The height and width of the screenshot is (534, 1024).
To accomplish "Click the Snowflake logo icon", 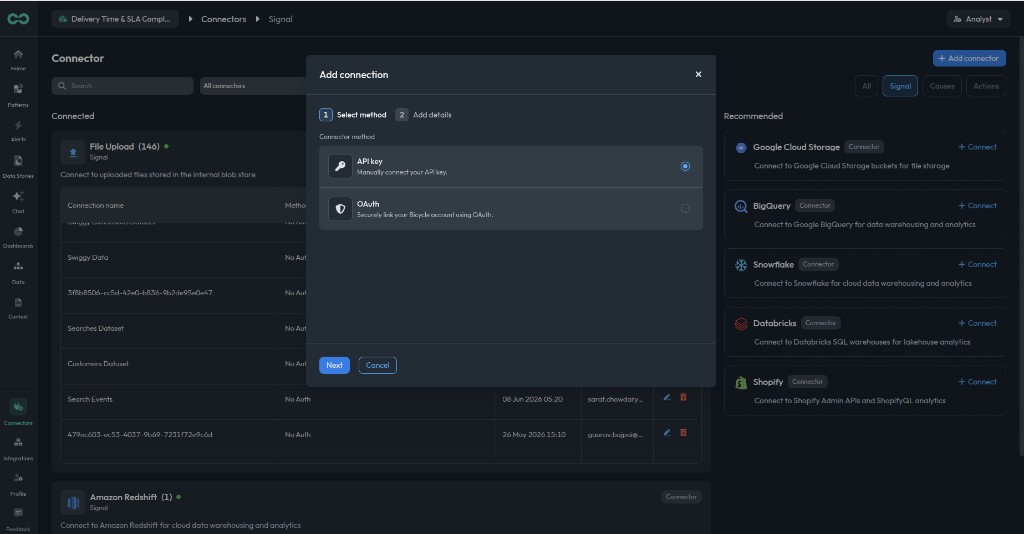I will pyautogui.click(x=741, y=265).
